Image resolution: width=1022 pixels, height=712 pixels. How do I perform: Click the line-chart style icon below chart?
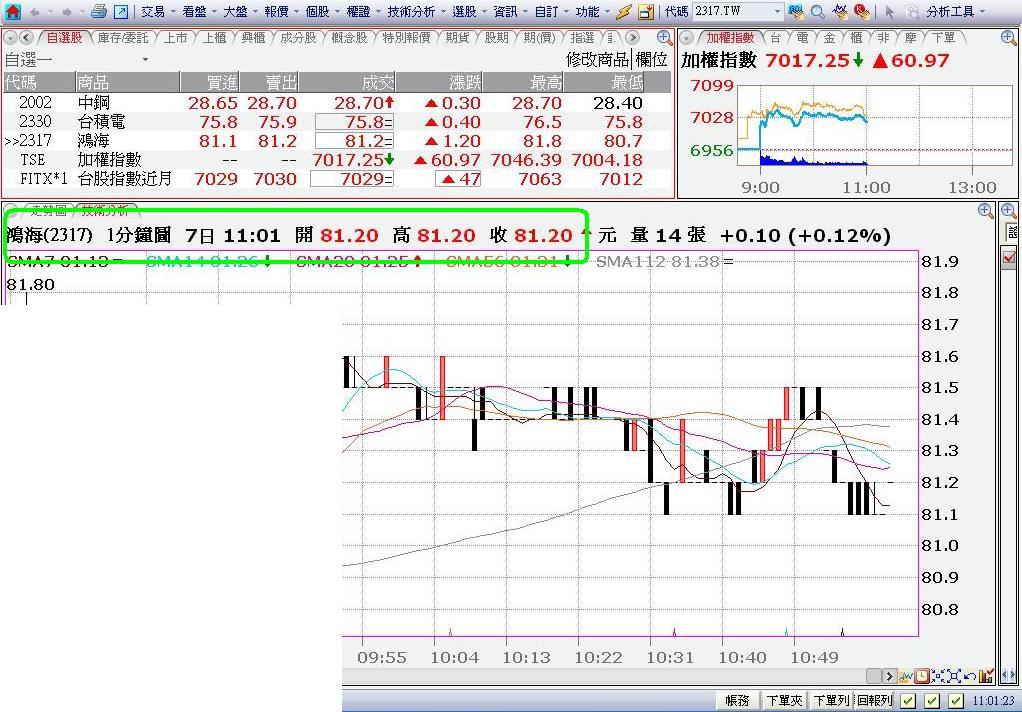pyautogui.click(x=906, y=676)
